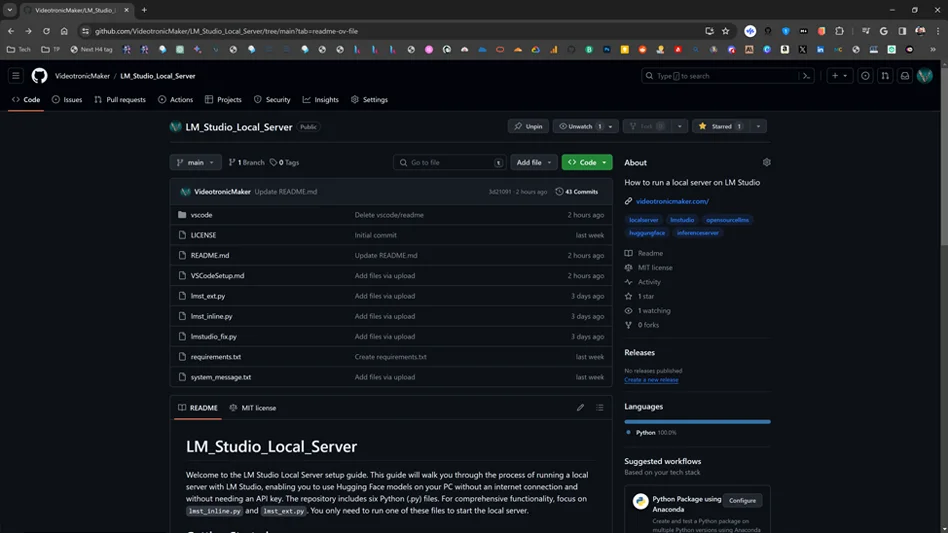Open the videotronicmaker.com link

pos(672,201)
